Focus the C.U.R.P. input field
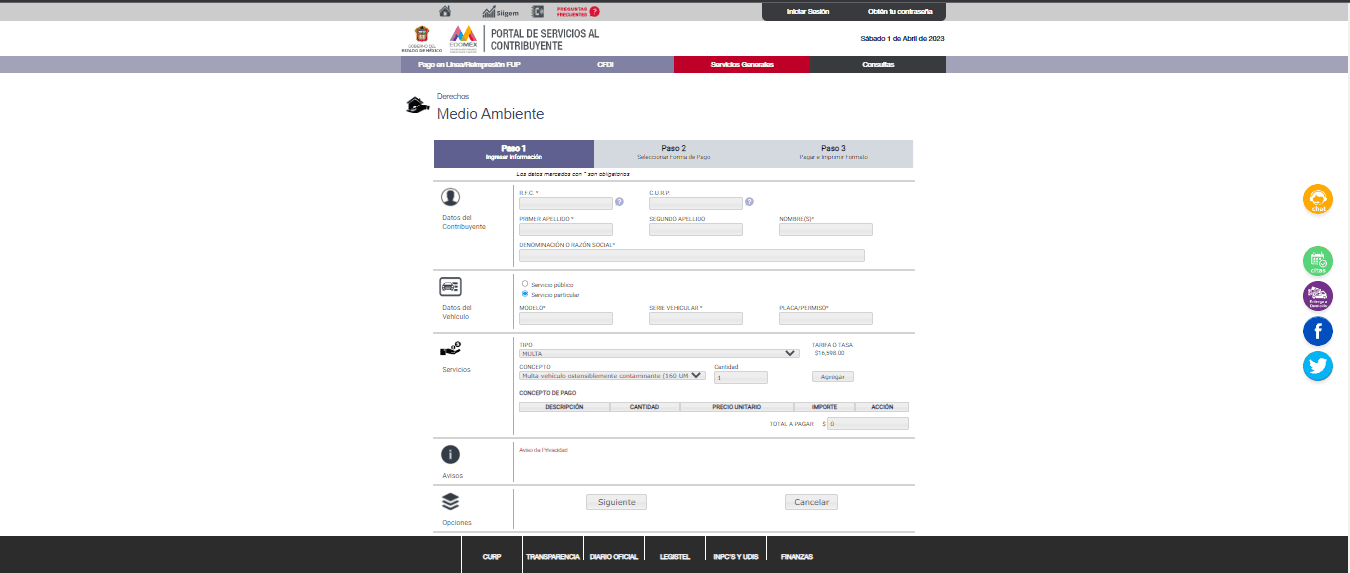The height and width of the screenshot is (573, 1350). click(x=696, y=203)
